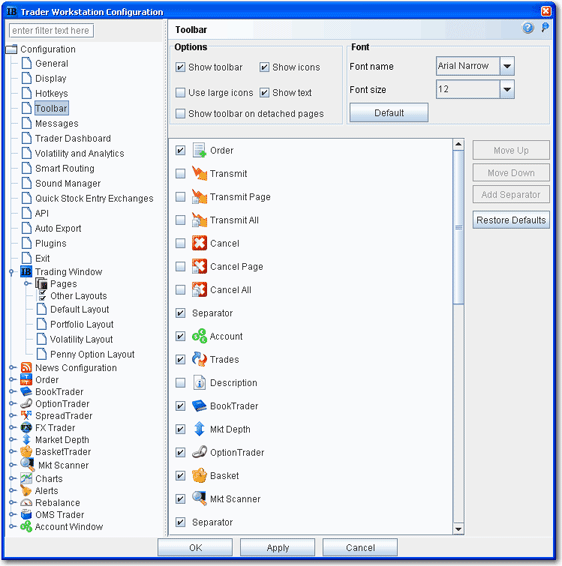This screenshot has width=562, height=566.
Task: Click the Account green coins icon in list
Action: coord(199,336)
